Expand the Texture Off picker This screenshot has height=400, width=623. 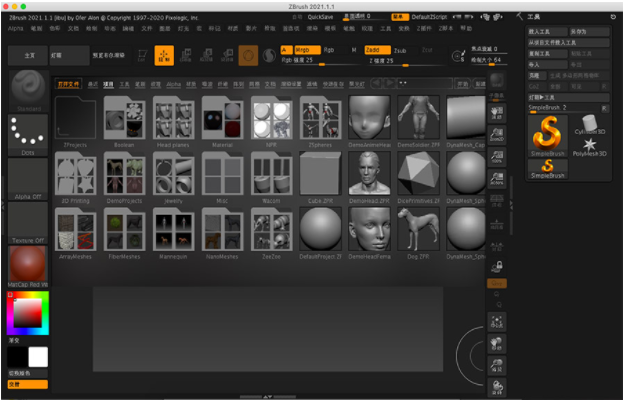click(x=27, y=222)
